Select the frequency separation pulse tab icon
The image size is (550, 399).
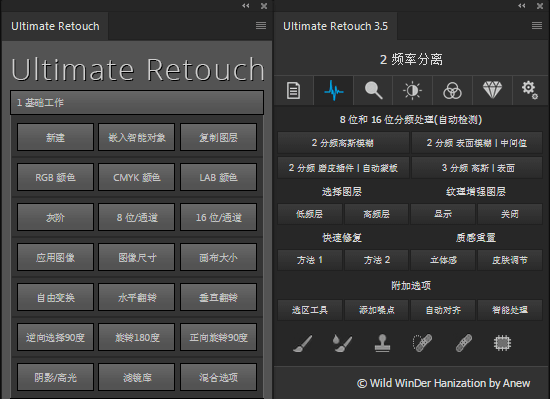click(333, 90)
